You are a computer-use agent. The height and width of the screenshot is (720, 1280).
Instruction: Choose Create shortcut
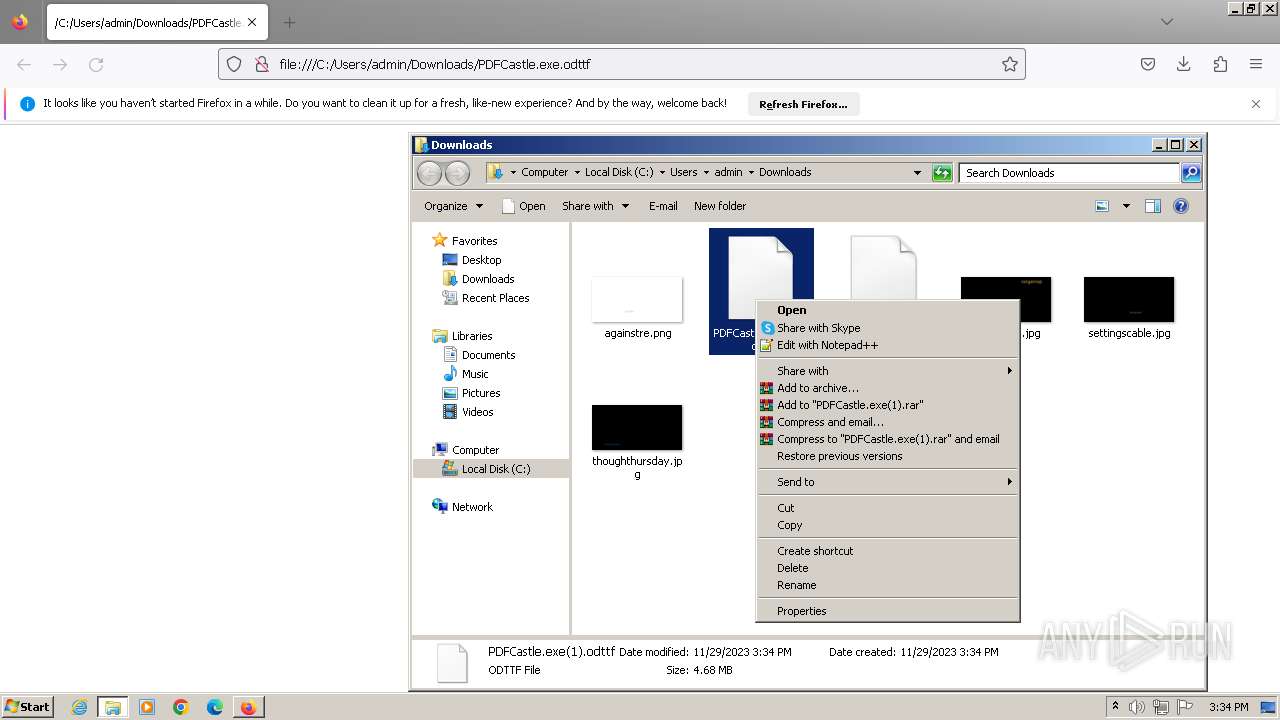pyautogui.click(x=887, y=551)
